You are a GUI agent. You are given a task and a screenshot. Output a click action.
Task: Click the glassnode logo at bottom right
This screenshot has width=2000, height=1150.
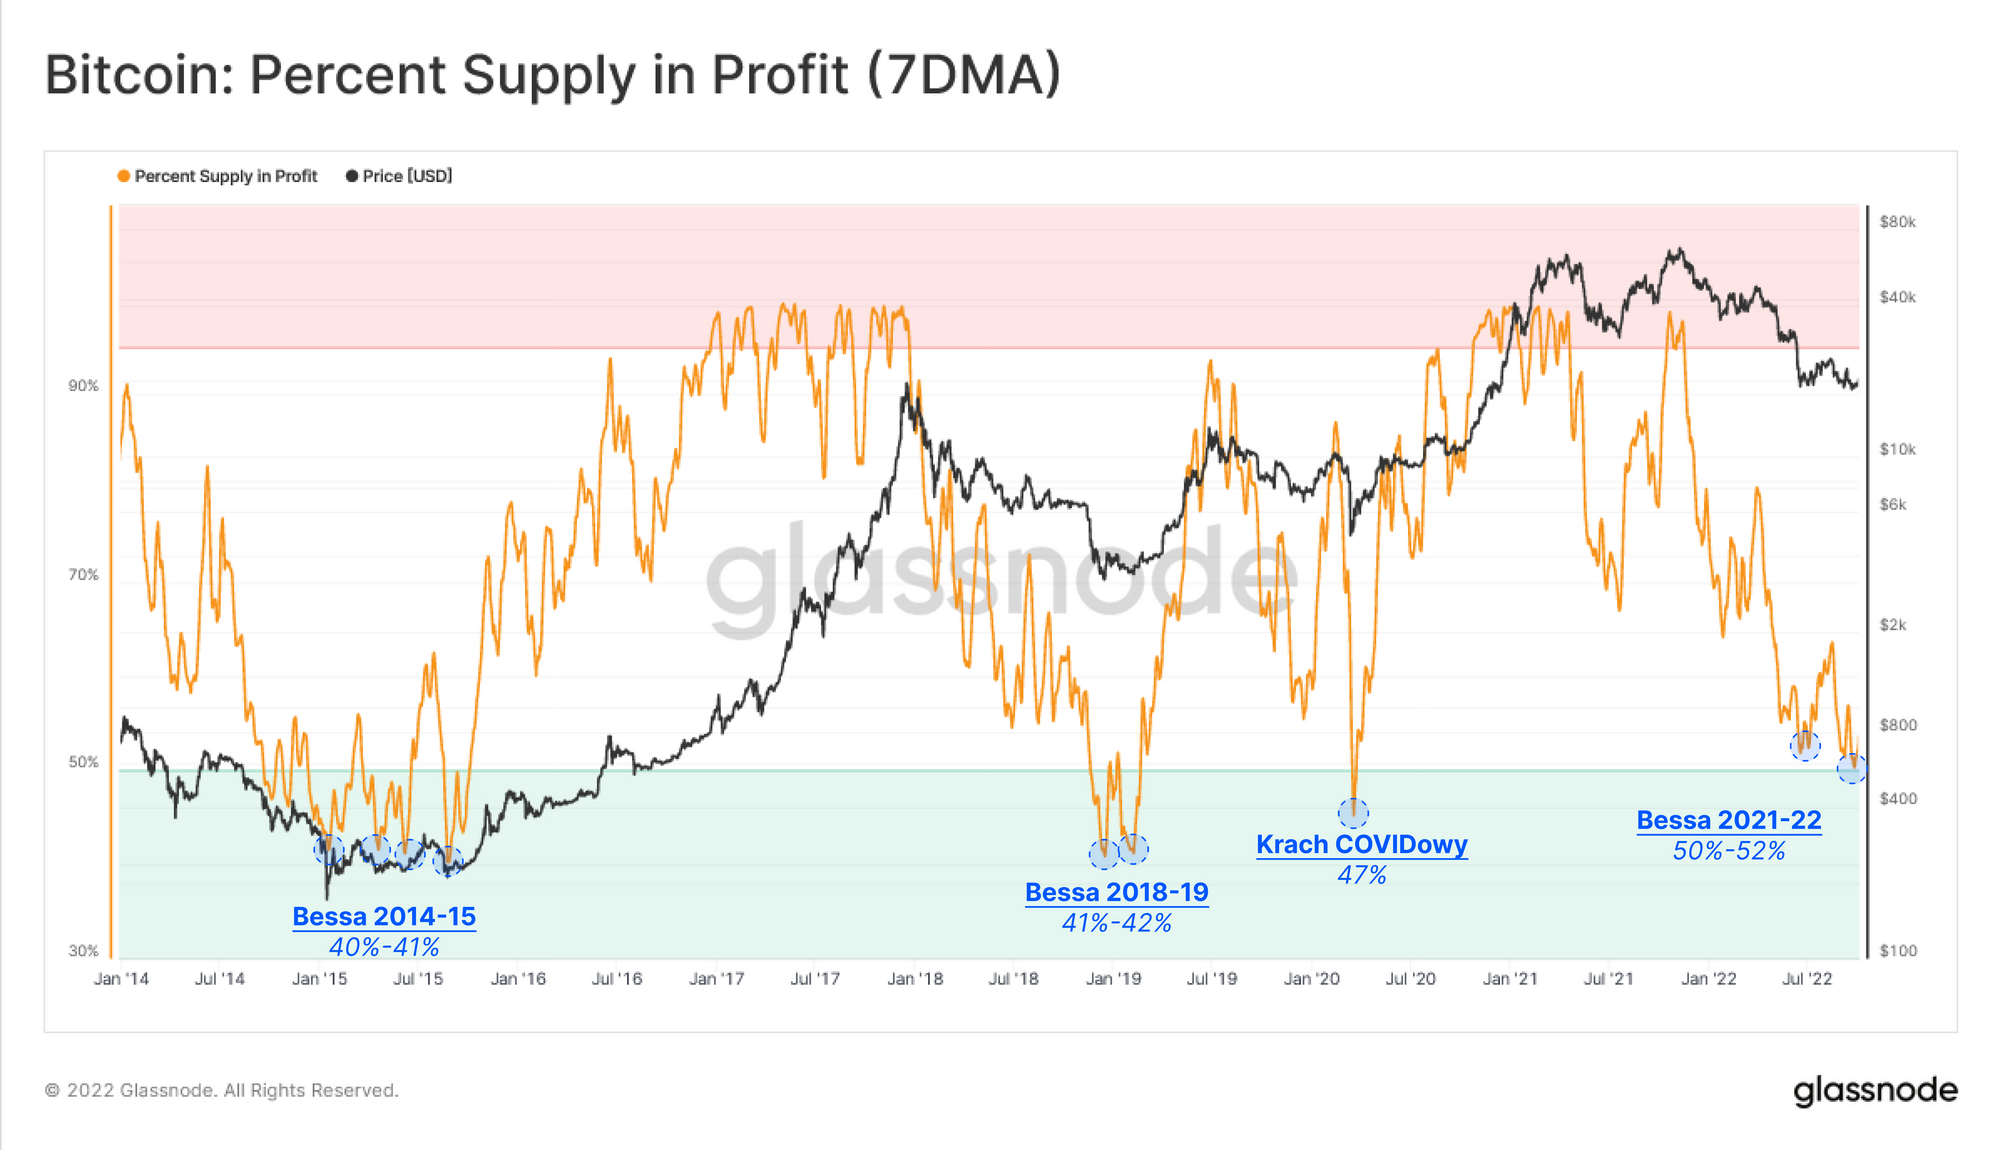(x=1875, y=1091)
